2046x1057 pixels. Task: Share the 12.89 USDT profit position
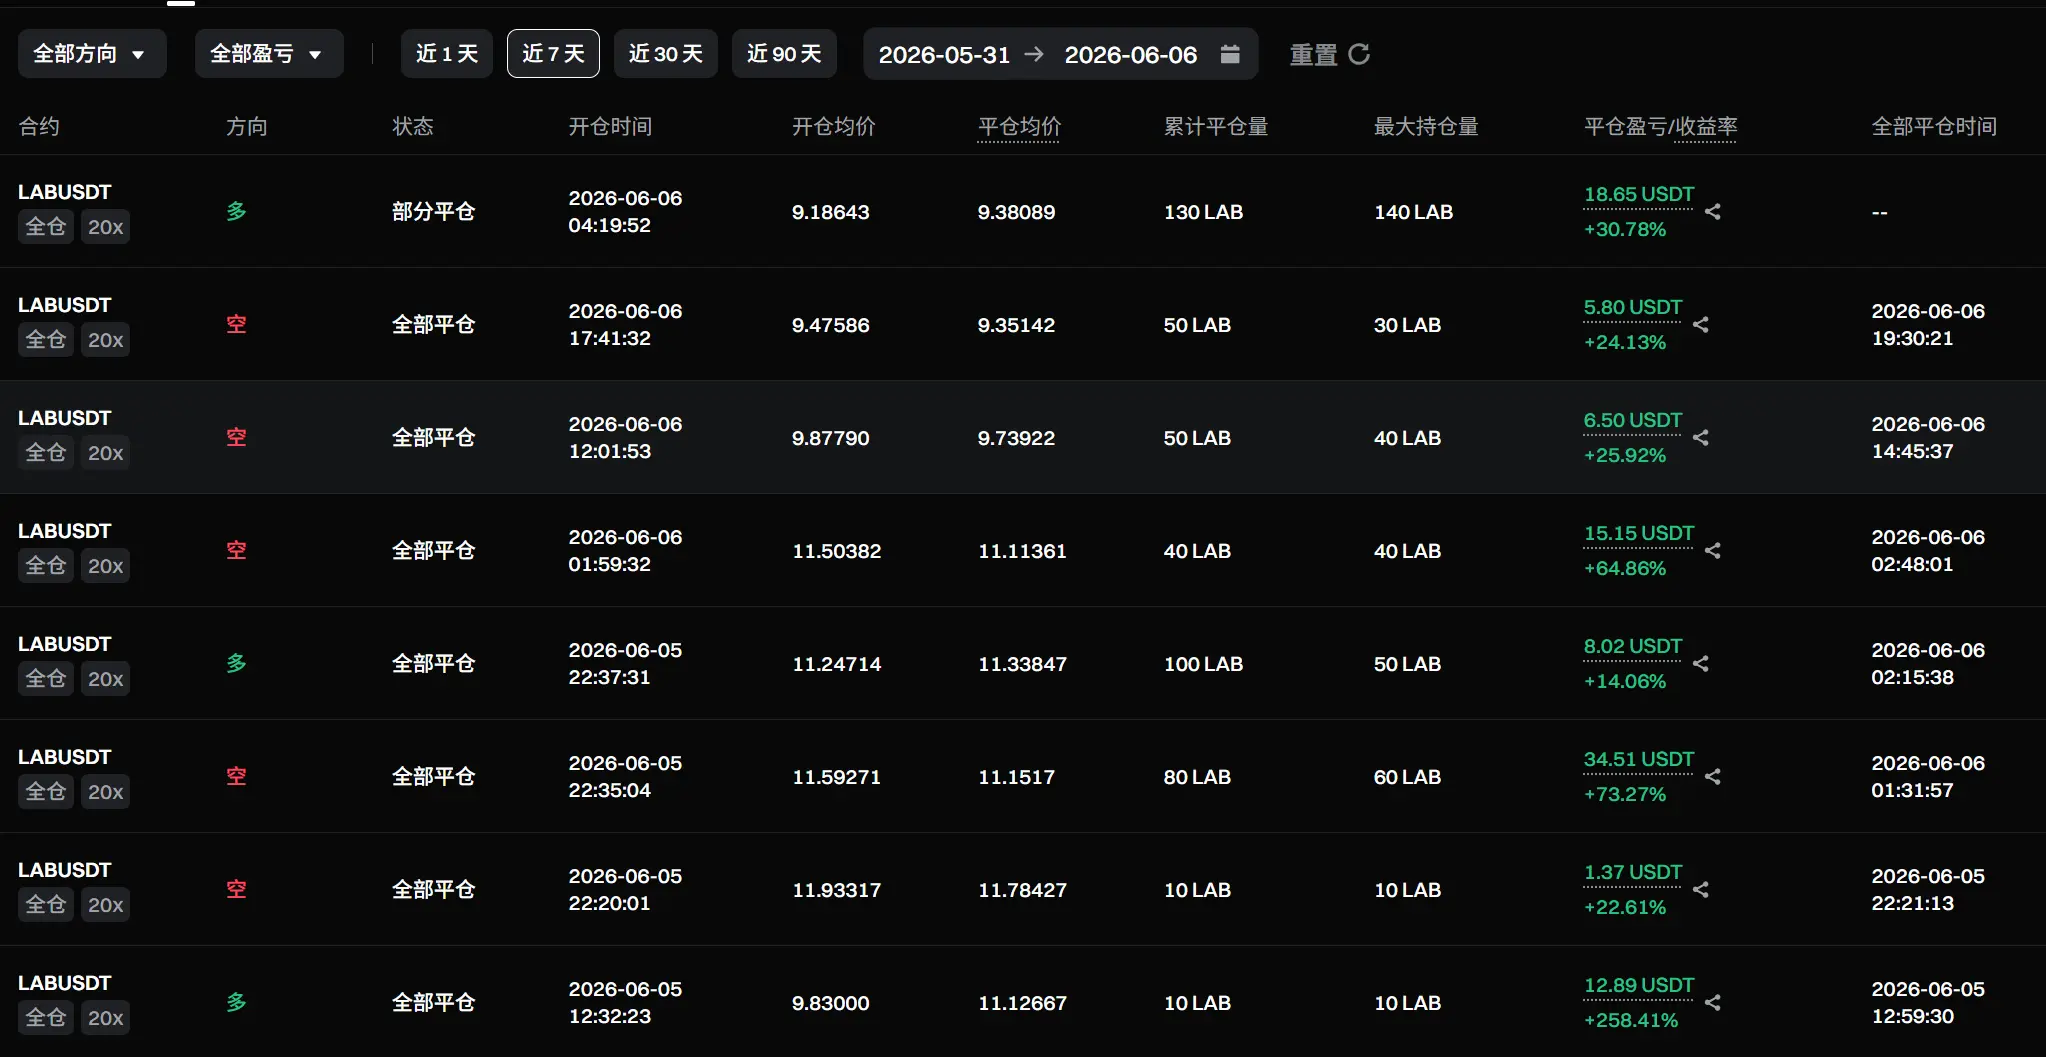(x=1713, y=1003)
